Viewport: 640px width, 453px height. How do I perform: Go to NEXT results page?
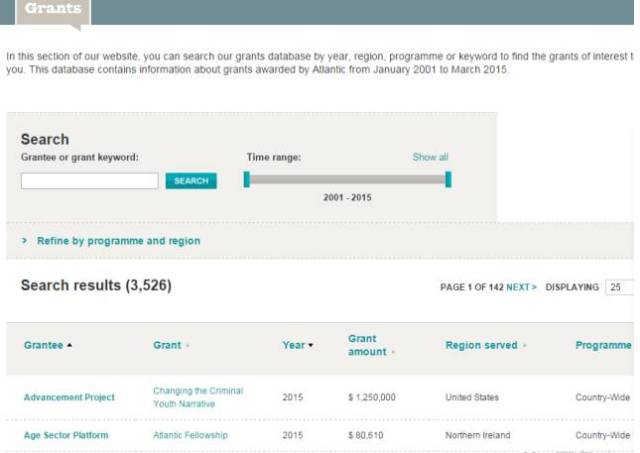521,287
